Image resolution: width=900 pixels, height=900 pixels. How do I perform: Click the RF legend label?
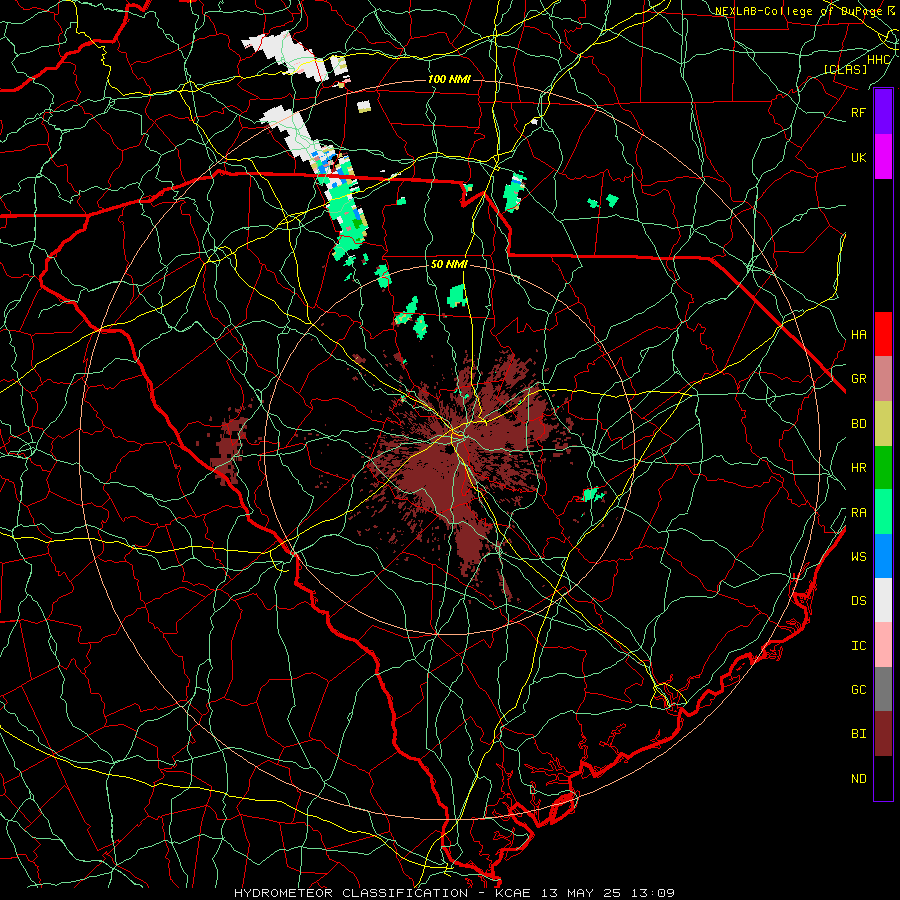858,112
